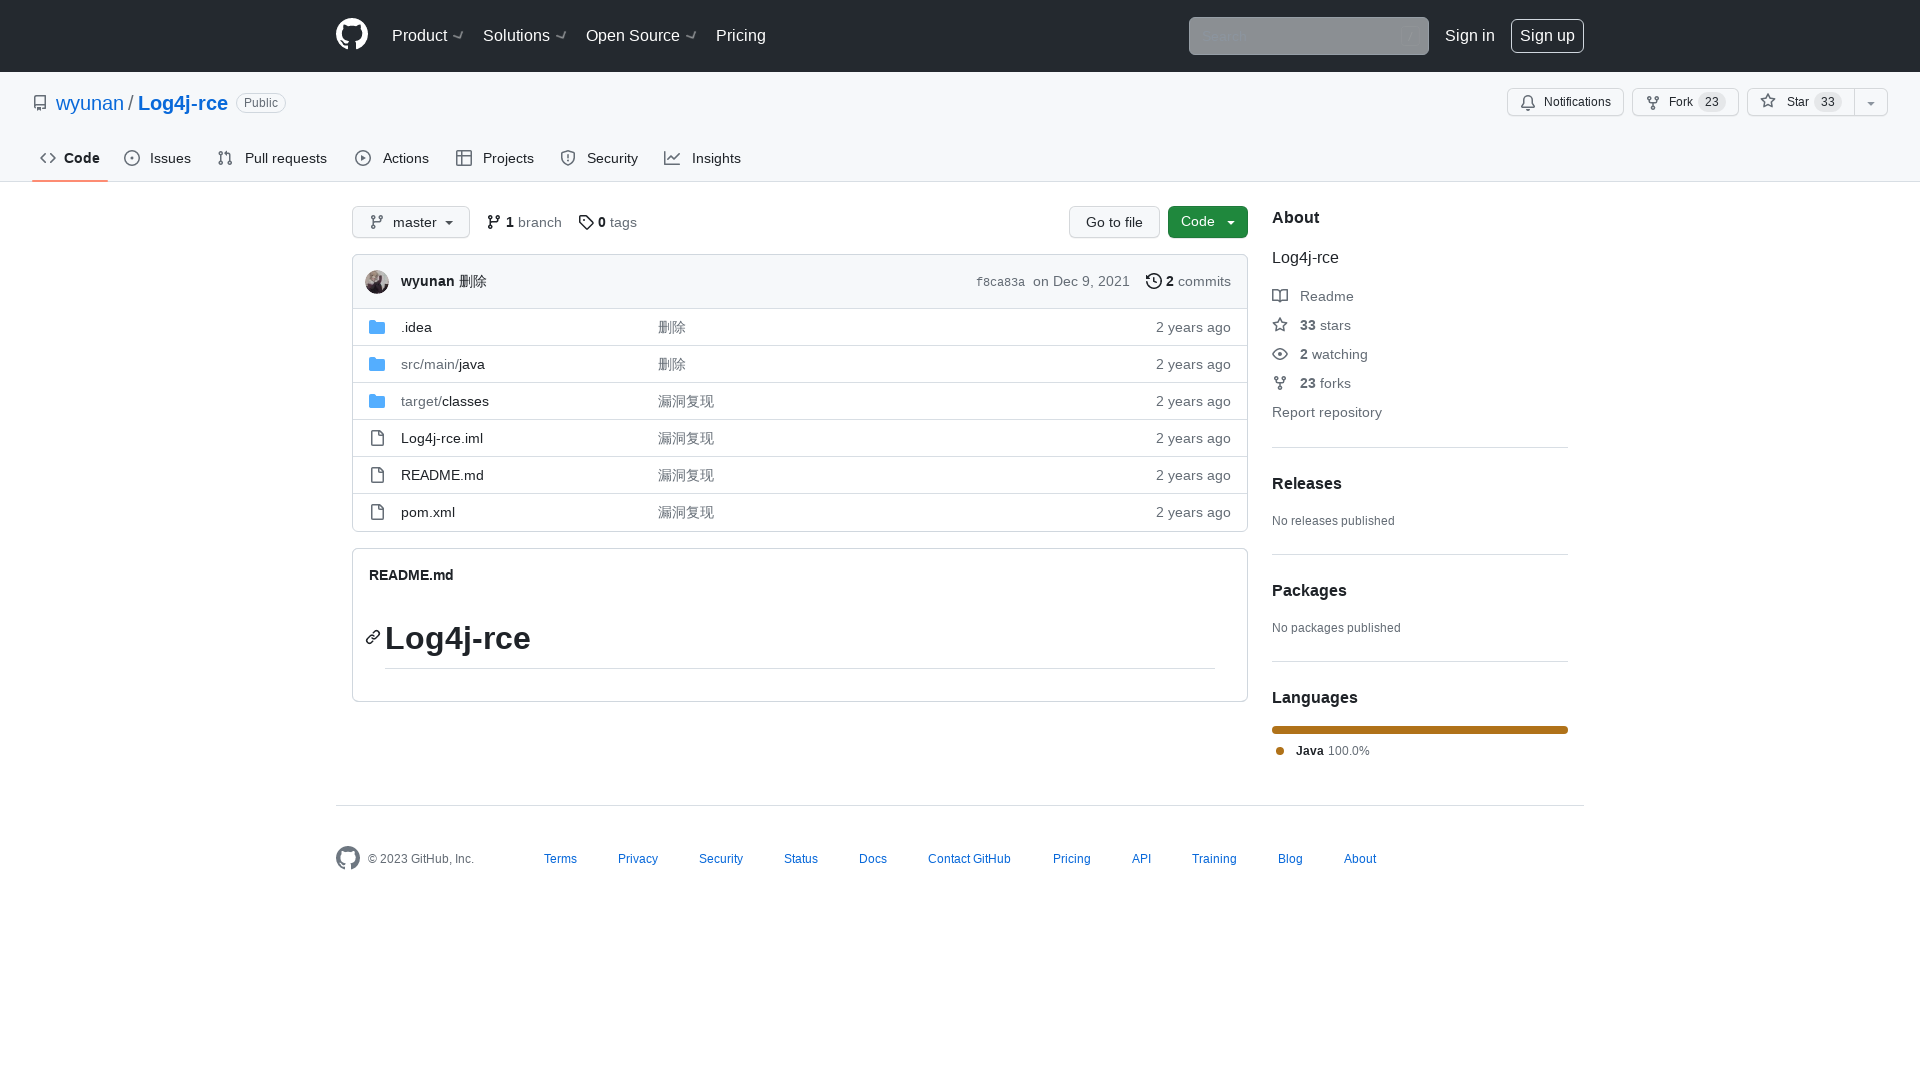Image resolution: width=1920 pixels, height=1080 pixels.
Task: Expand the Product menu
Action: click(x=428, y=36)
